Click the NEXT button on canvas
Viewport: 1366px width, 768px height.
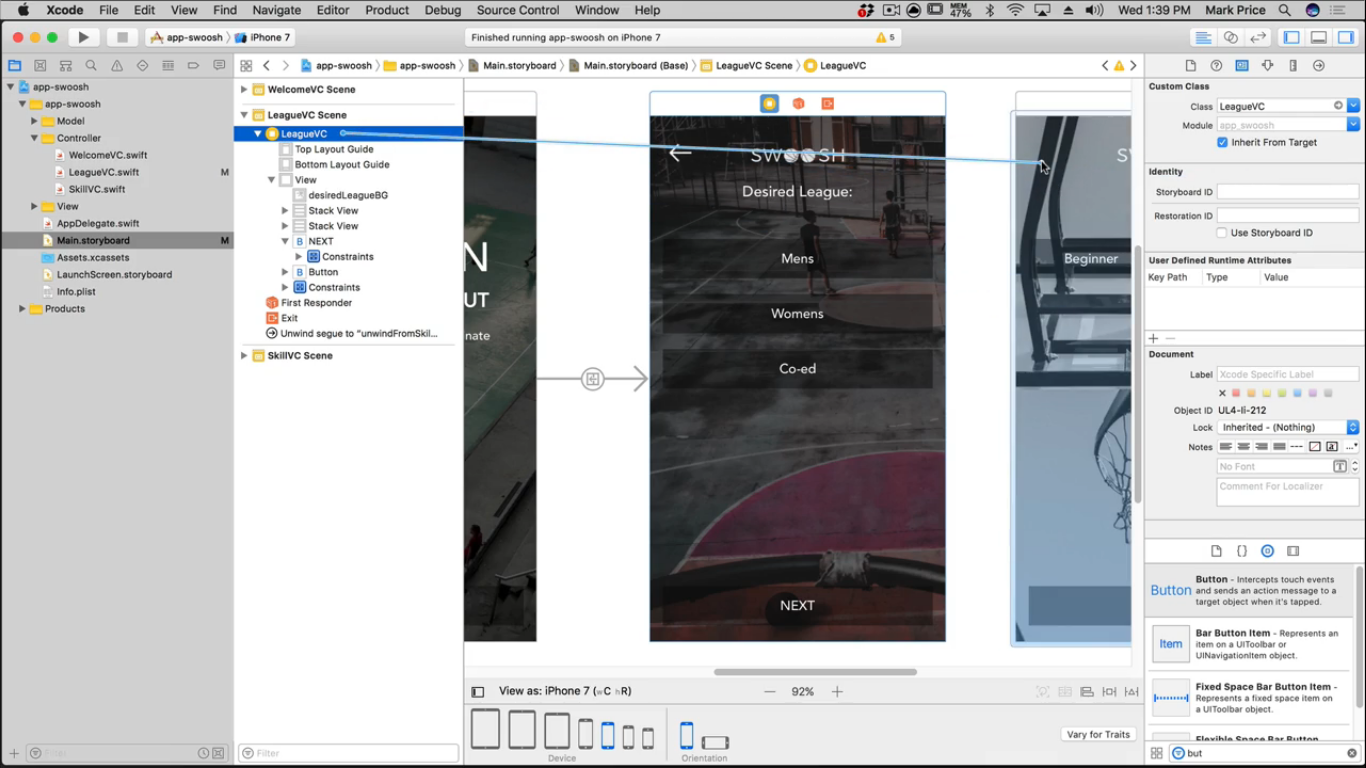797,606
